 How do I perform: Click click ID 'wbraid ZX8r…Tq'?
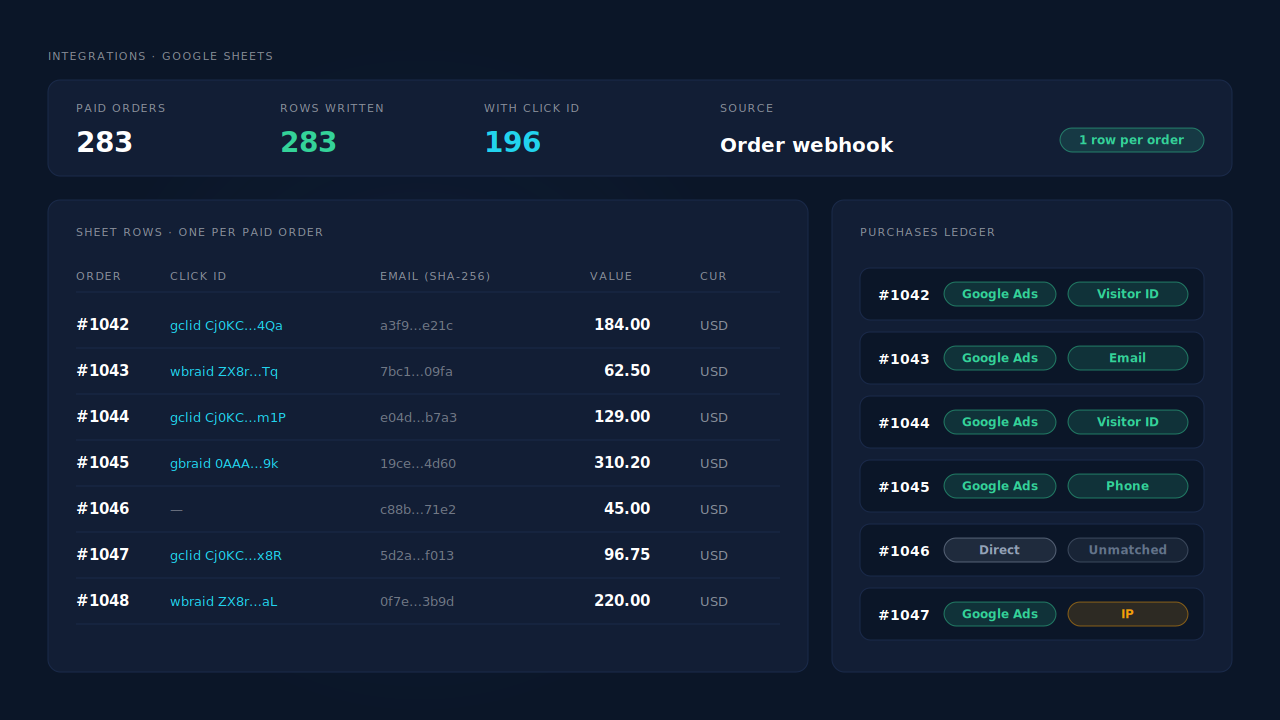pyautogui.click(x=224, y=371)
